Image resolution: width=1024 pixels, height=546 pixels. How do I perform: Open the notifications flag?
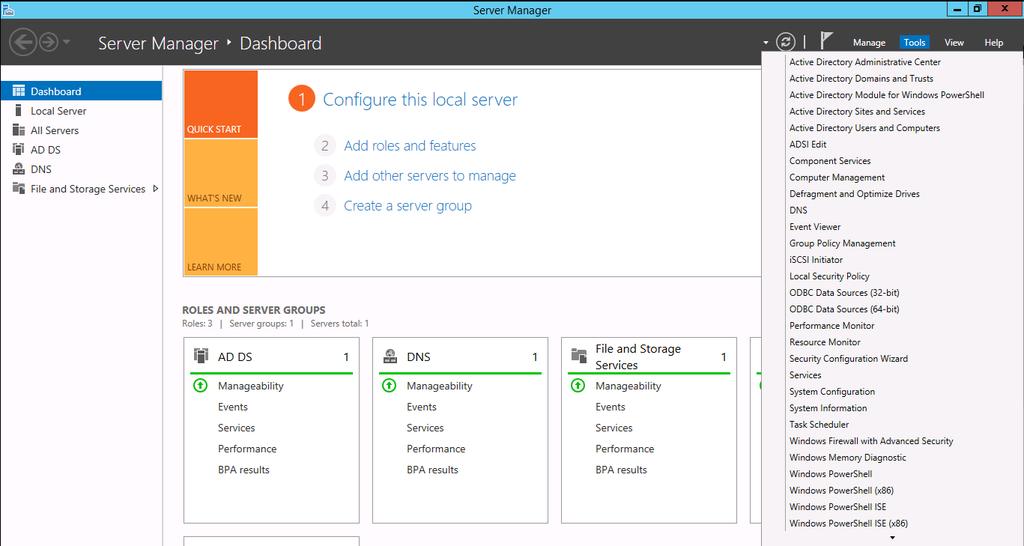826,41
